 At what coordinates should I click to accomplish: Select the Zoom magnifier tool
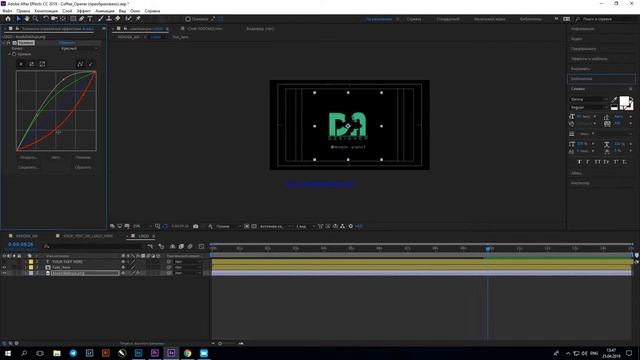pyautogui.click(x=36, y=19)
